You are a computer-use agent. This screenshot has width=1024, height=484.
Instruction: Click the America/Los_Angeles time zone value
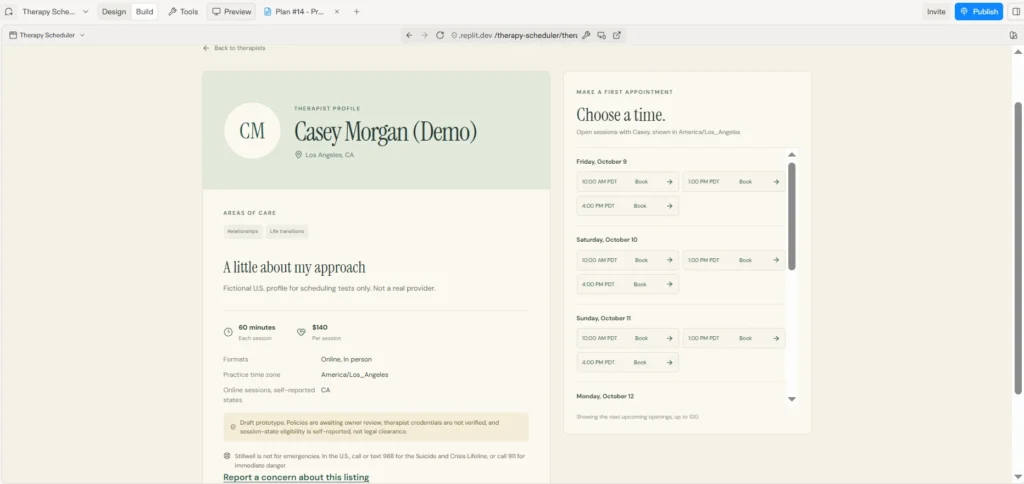(355, 375)
